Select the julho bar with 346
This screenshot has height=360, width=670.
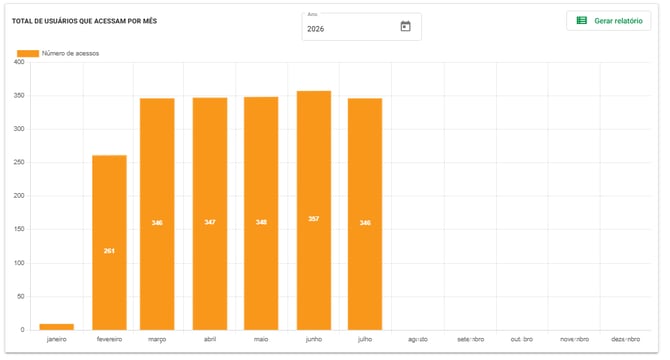tap(365, 214)
